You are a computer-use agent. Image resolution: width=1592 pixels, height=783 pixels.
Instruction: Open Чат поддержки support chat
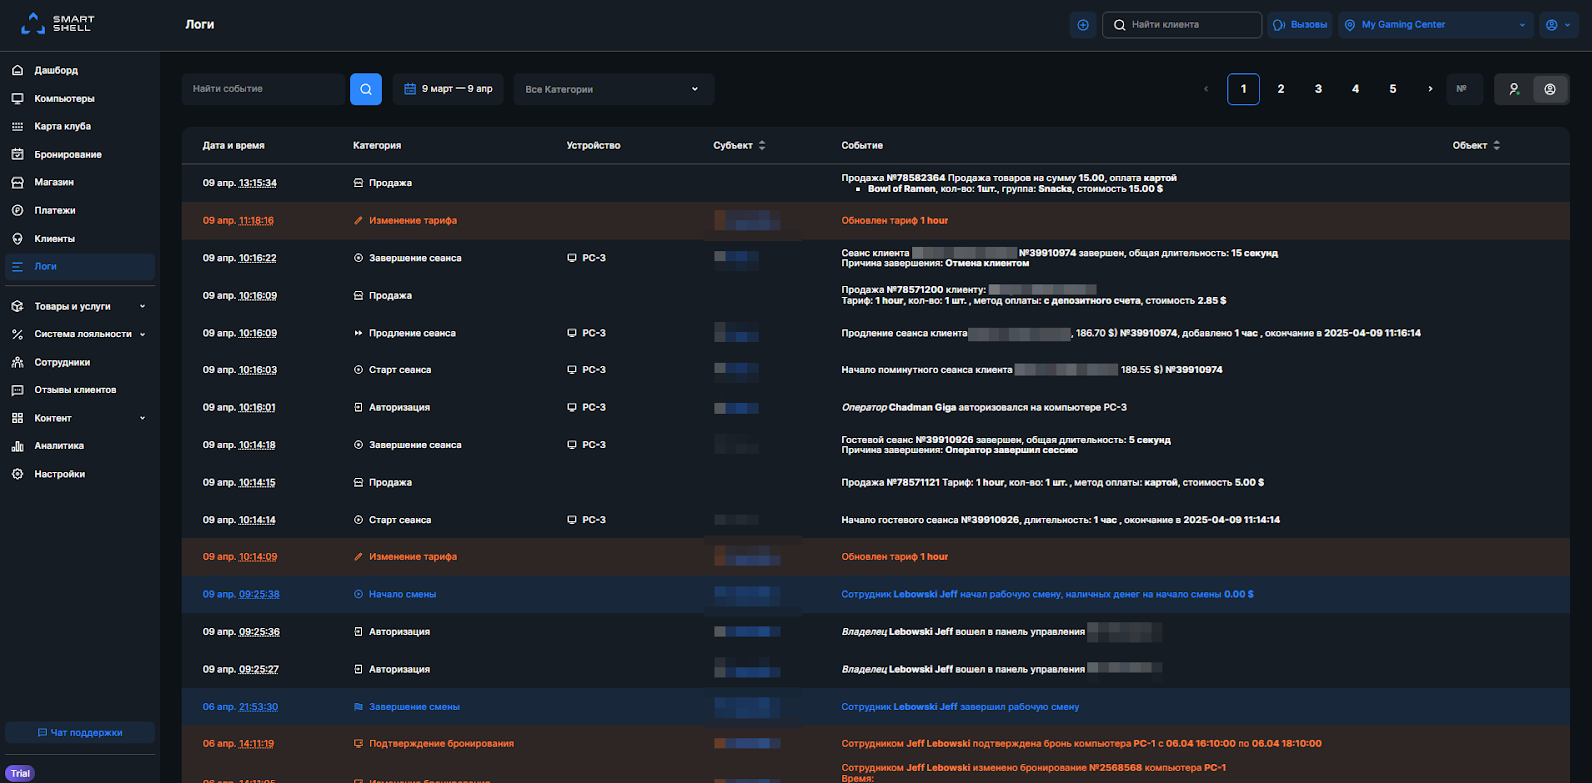tap(80, 733)
